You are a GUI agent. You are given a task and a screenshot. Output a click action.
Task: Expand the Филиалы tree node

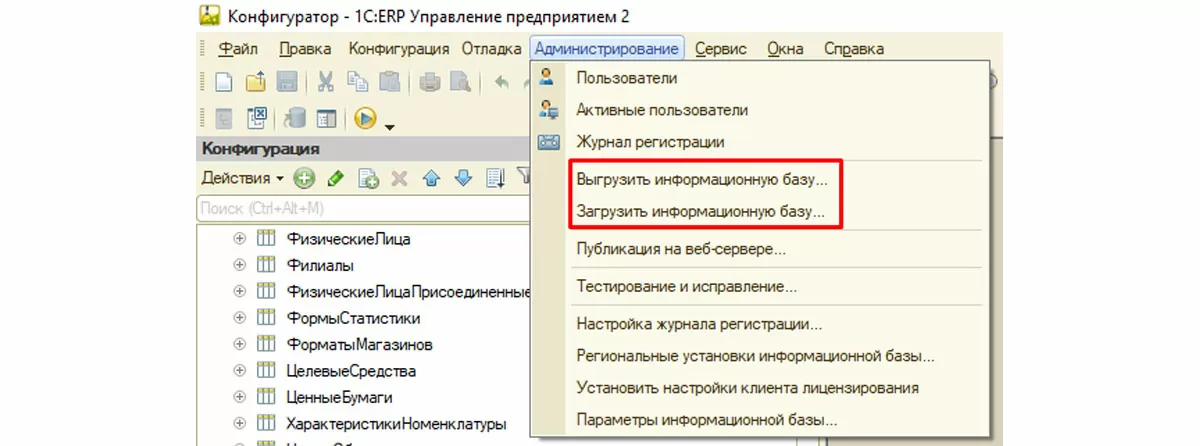tap(239, 265)
